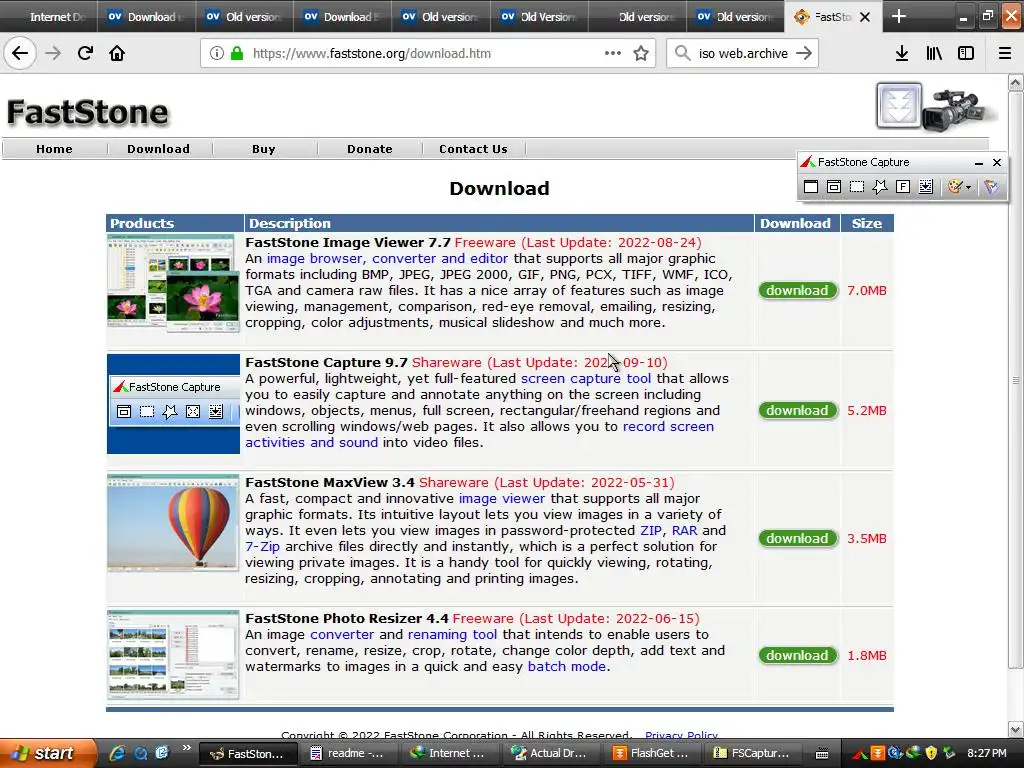Toggle the browser sidebar icon

(966, 54)
